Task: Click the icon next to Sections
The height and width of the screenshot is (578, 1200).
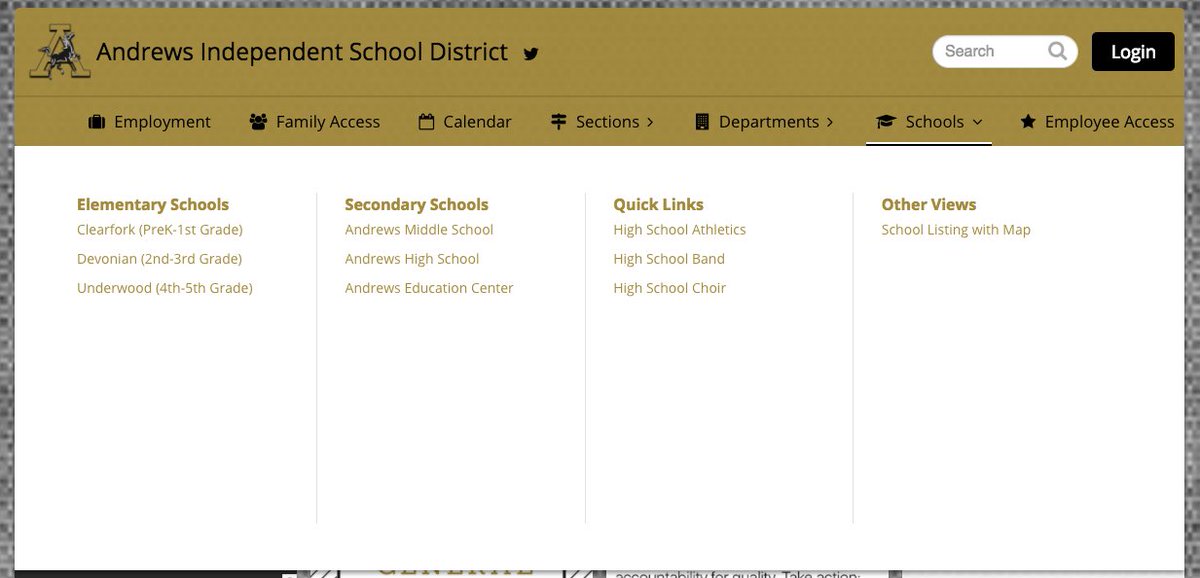Action: point(558,121)
